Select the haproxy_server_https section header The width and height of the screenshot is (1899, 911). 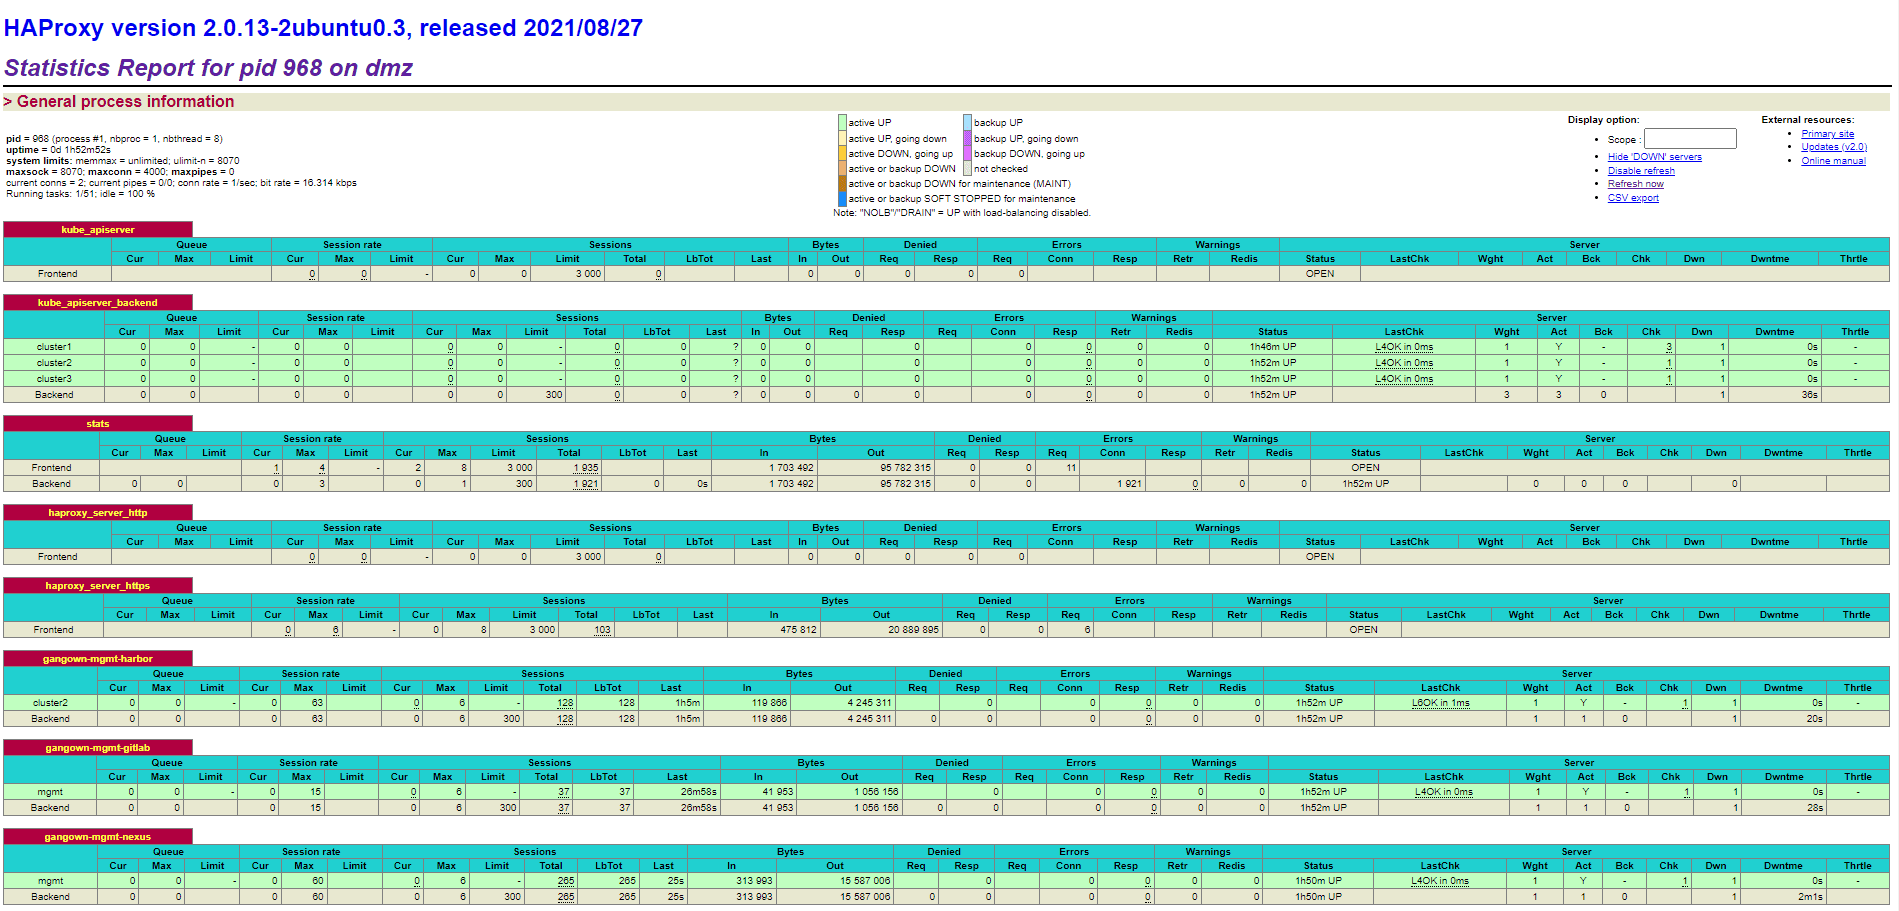(97, 586)
